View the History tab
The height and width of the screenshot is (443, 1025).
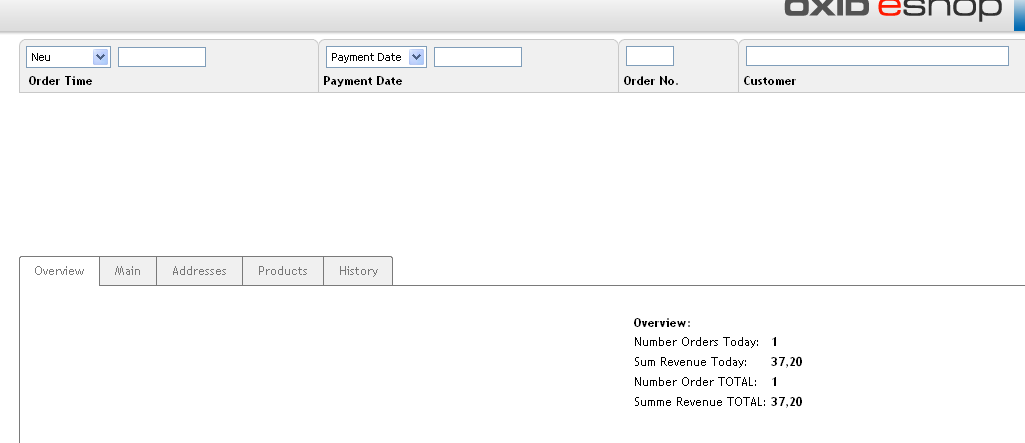(x=358, y=271)
